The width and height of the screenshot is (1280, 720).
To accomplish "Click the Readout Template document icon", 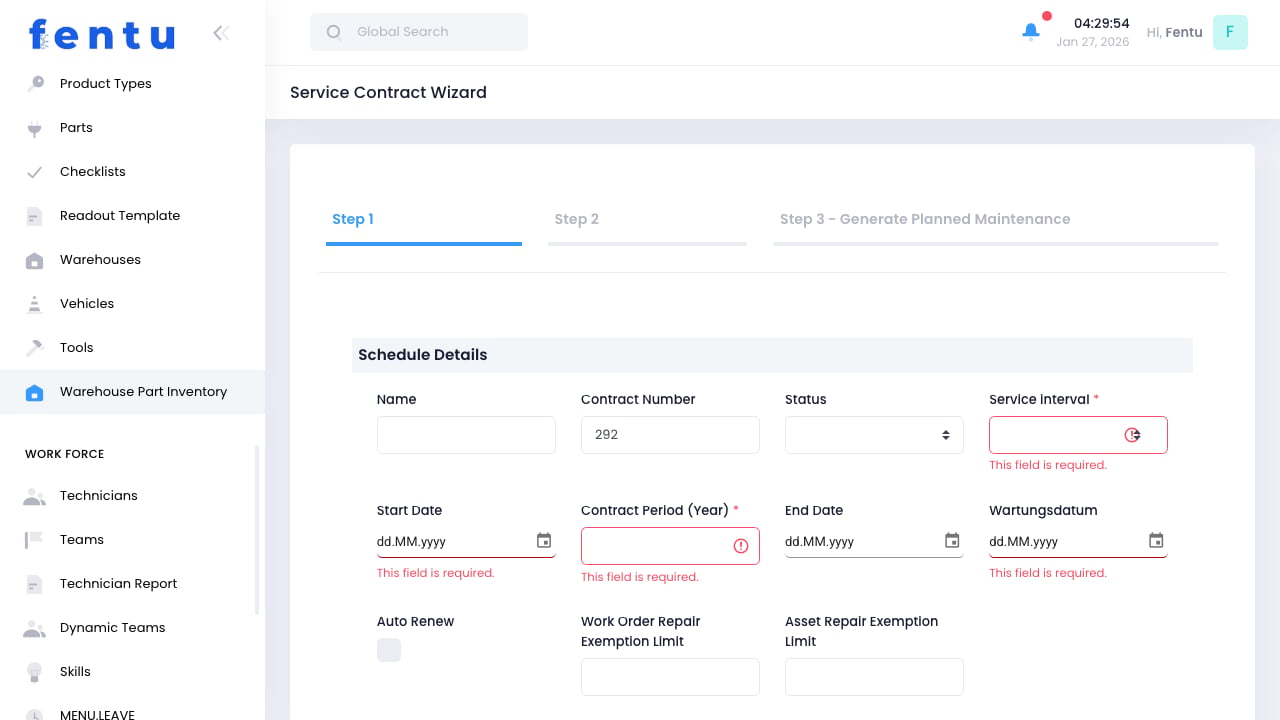I will (x=35, y=216).
